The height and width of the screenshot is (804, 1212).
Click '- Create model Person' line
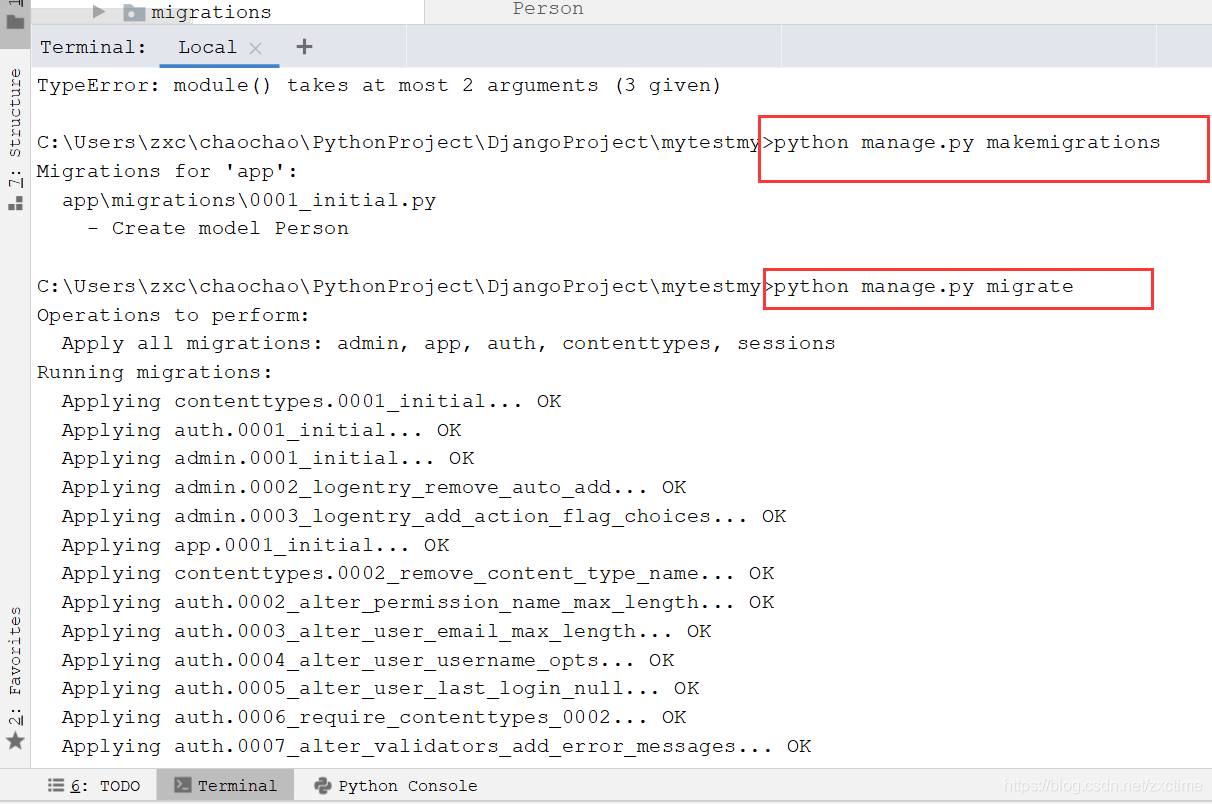[218, 229]
